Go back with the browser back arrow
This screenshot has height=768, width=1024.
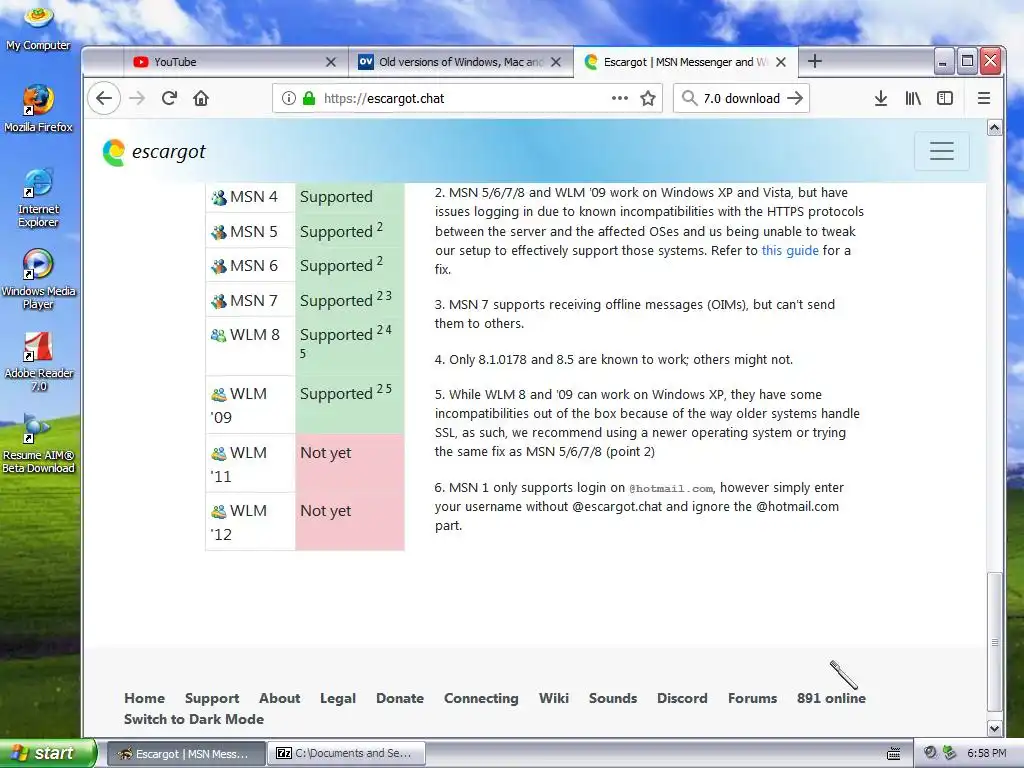[104, 99]
